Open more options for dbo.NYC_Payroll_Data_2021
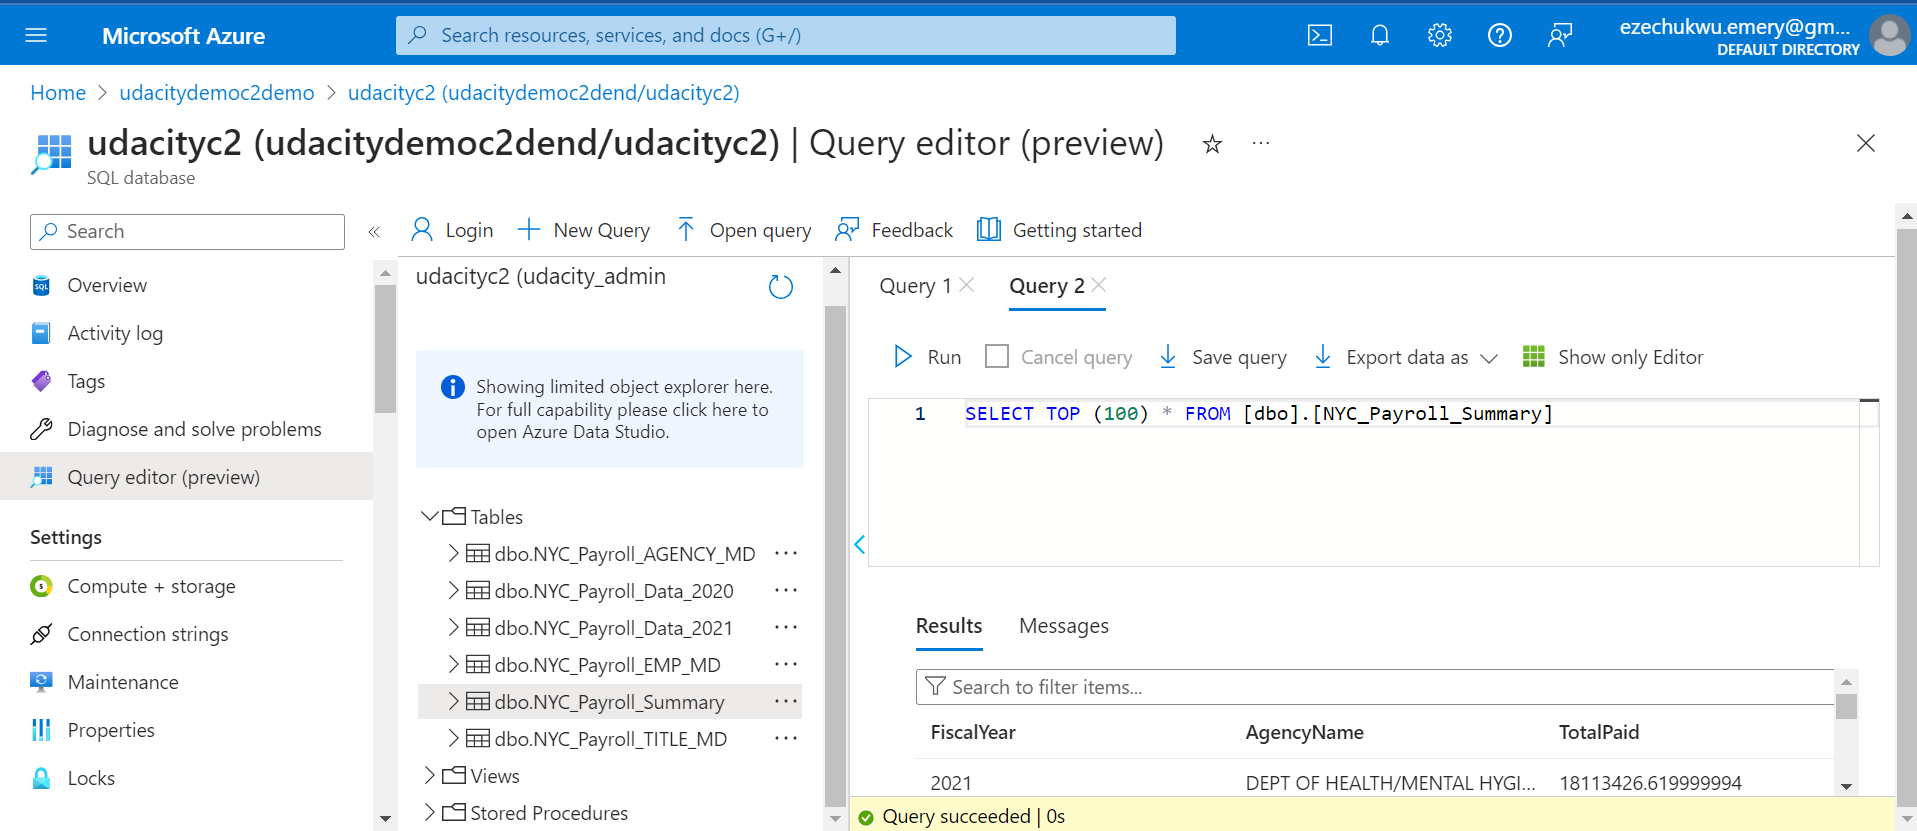The height and width of the screenshot is (831, 1917). click(786, 627)
